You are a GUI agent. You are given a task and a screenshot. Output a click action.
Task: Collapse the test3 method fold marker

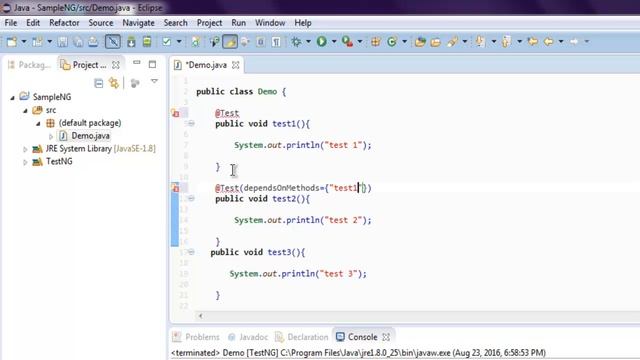191,252
